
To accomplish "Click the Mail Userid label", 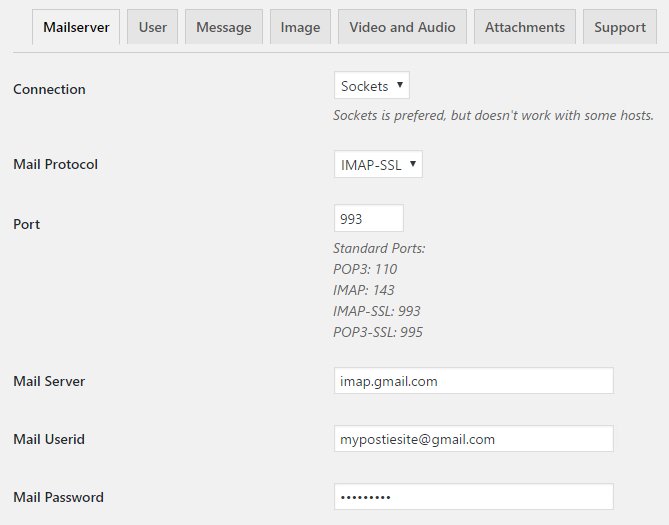I will (x=49, y=439).
